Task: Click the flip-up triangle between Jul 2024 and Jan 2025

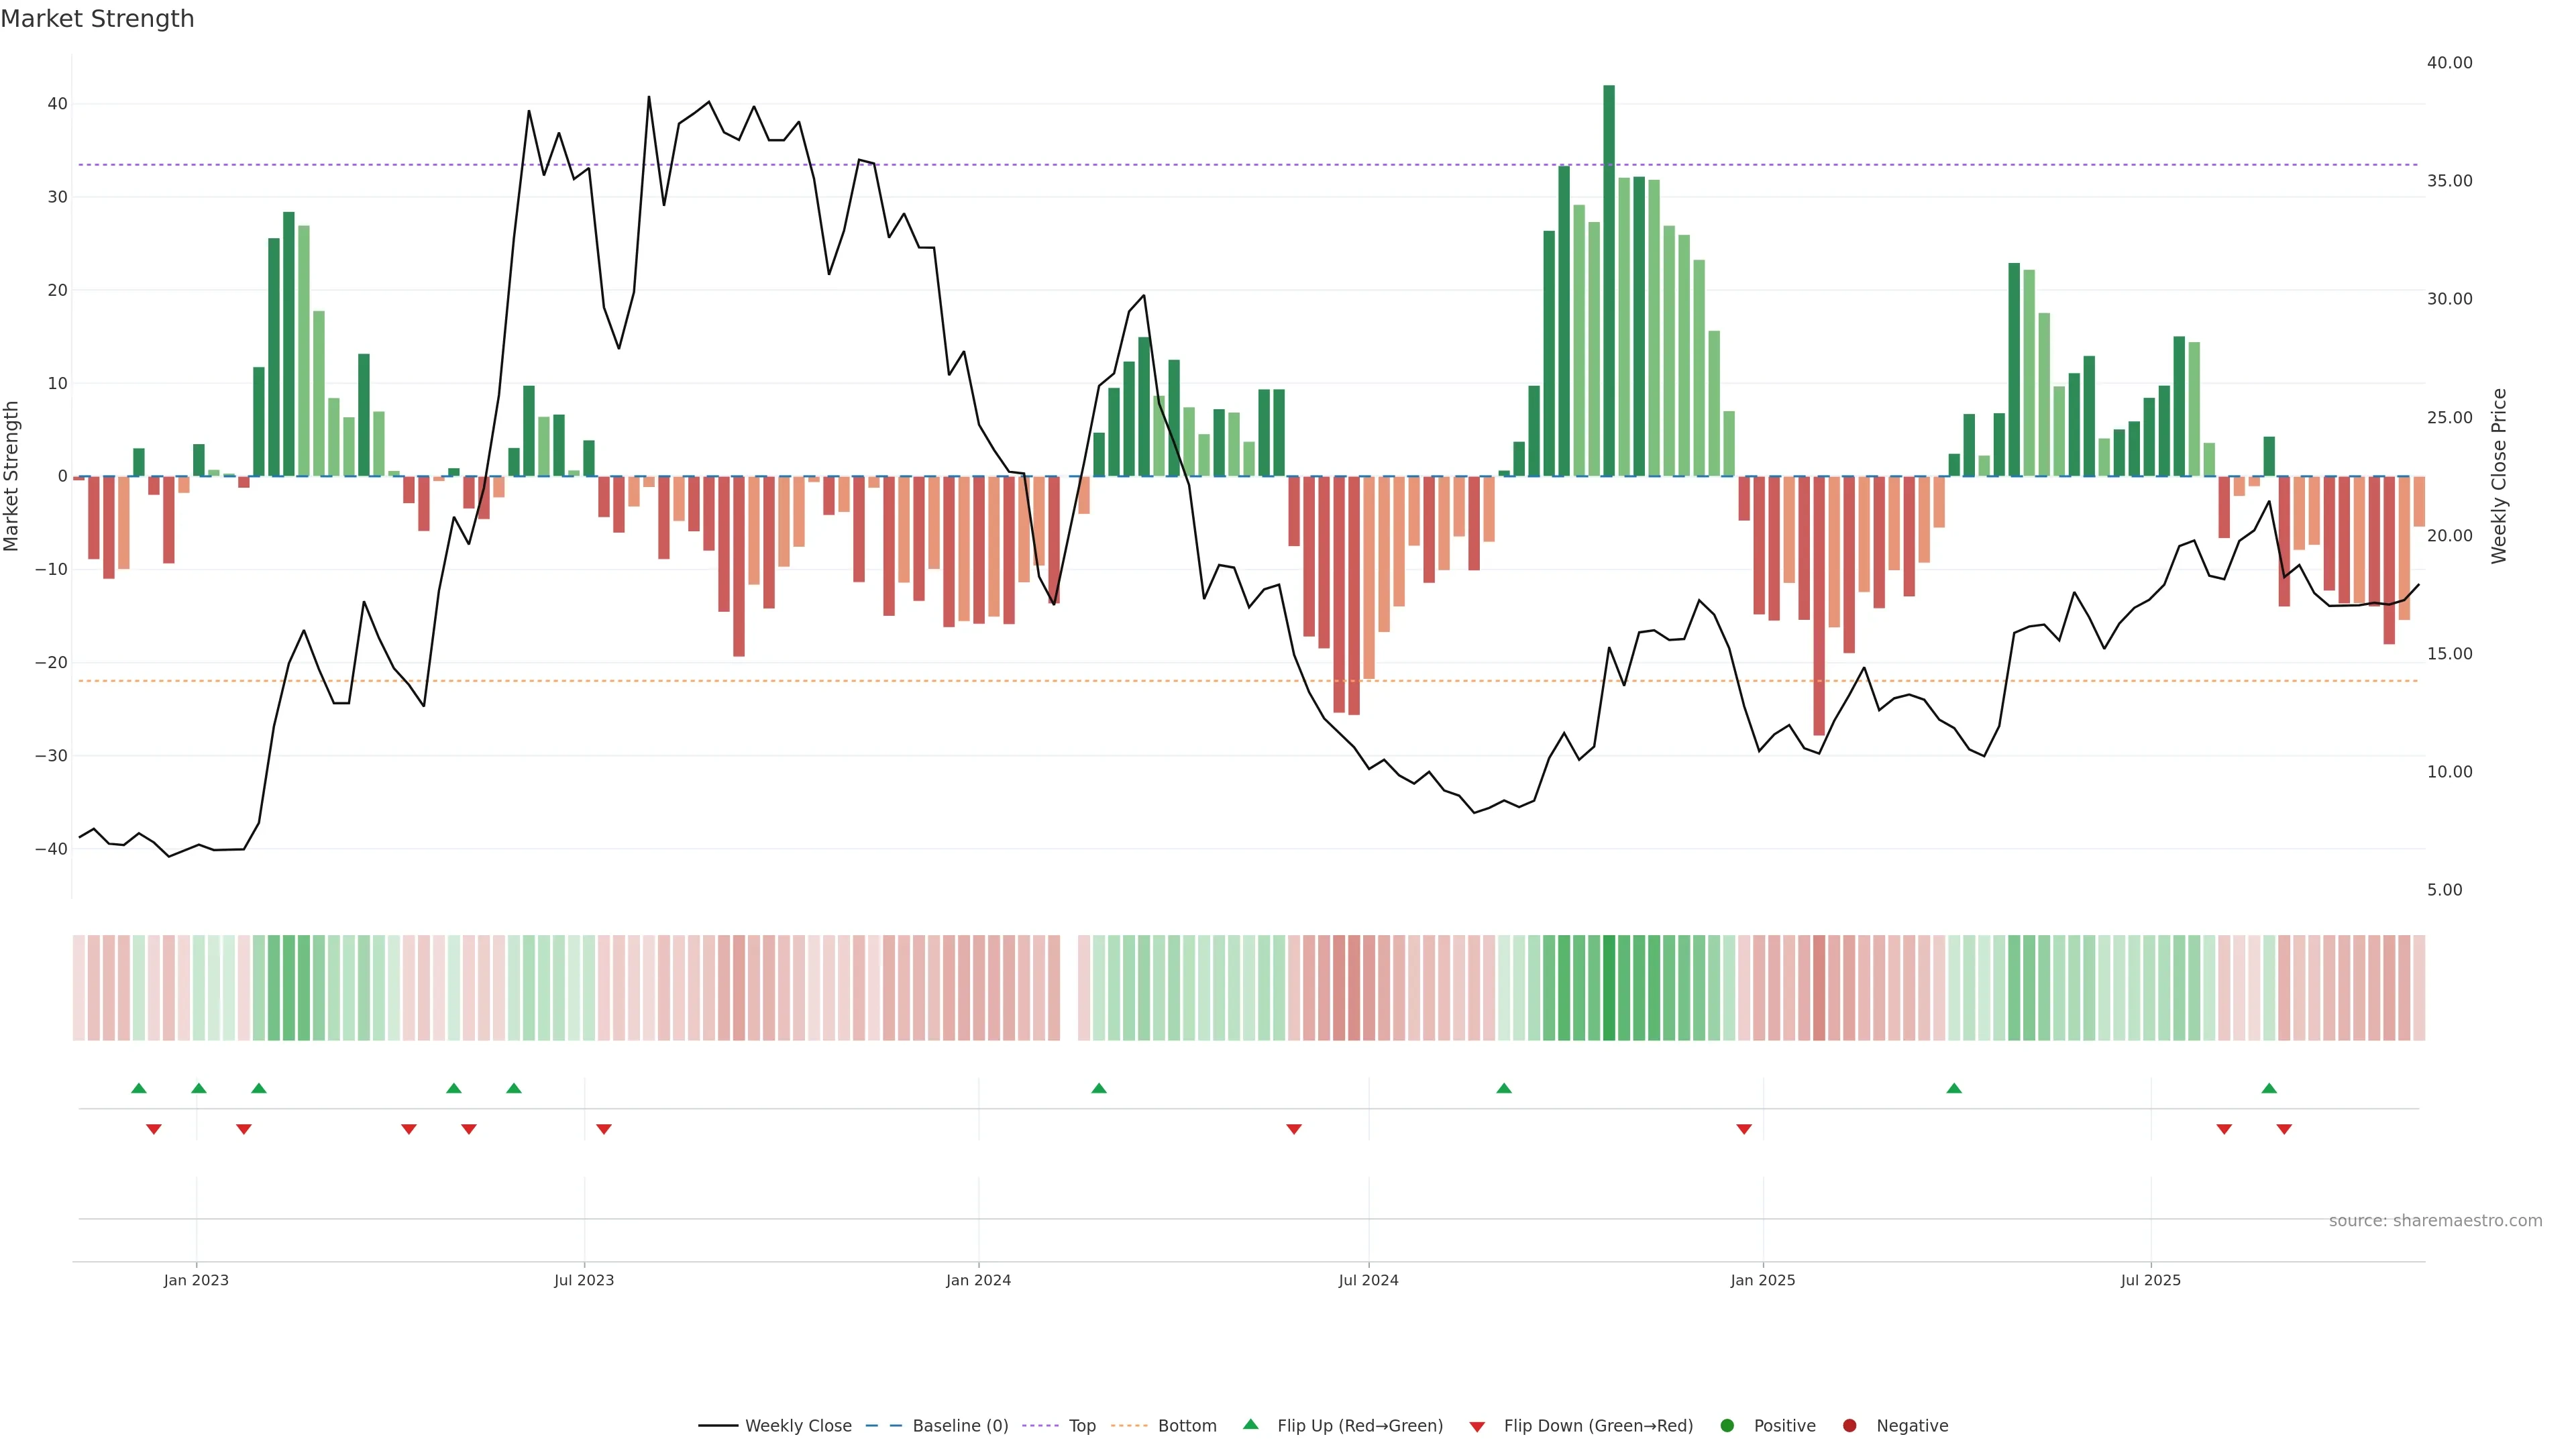Action: 1504,1088
